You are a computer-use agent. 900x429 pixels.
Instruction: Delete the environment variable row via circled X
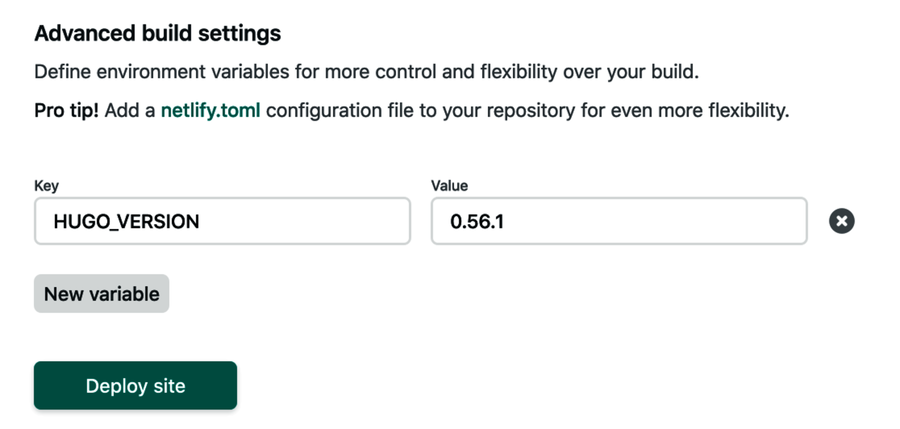[x=842, y=221]
